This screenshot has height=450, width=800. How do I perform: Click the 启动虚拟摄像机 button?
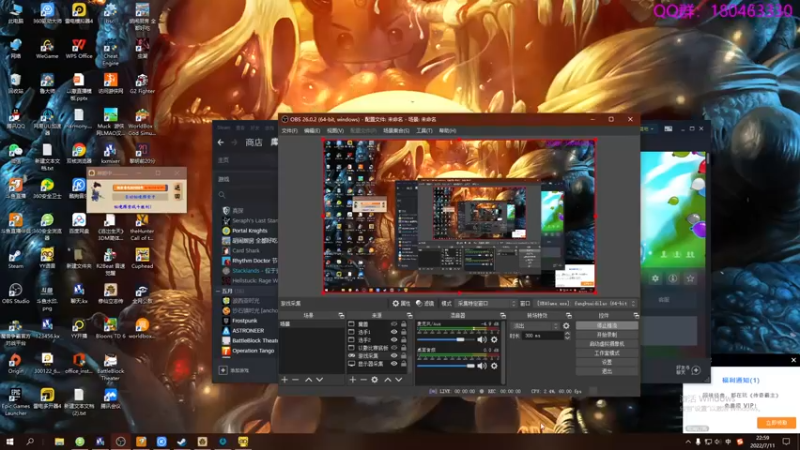[607, 344]
